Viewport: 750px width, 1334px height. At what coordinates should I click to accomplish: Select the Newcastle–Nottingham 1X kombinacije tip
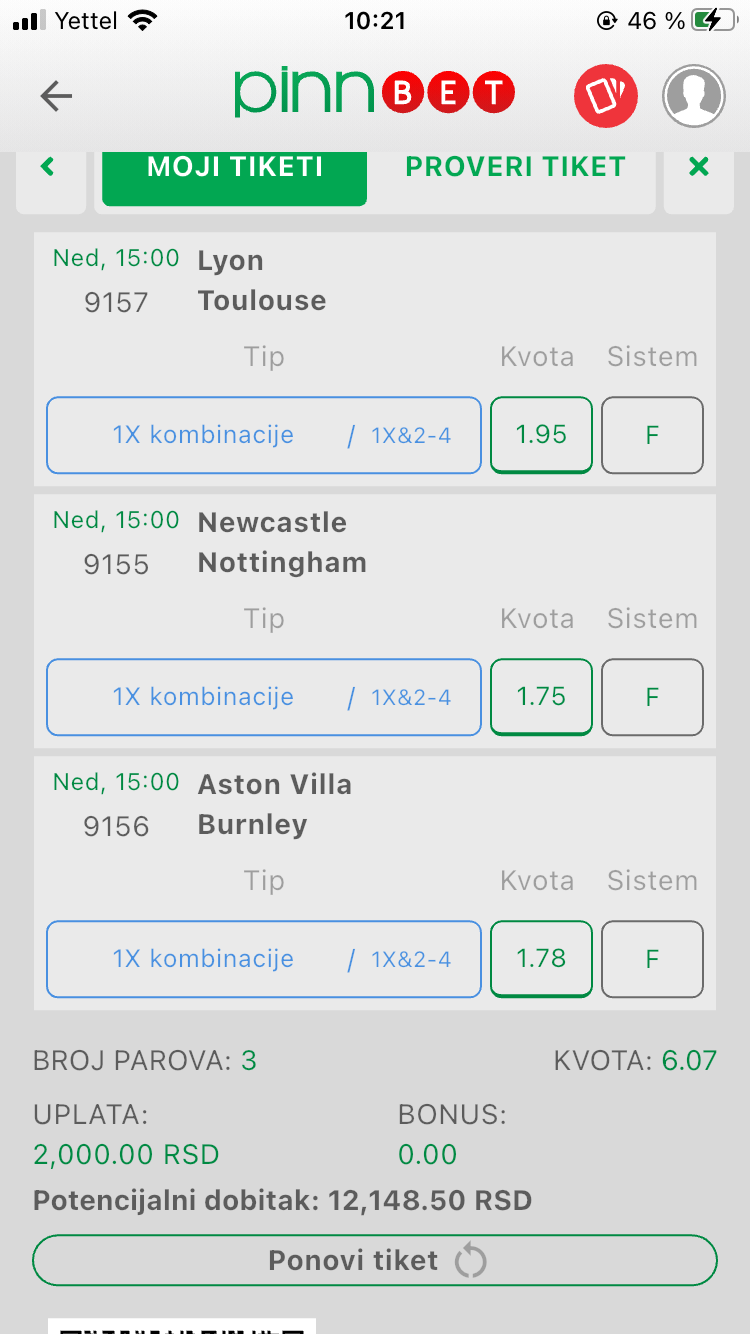264,698
